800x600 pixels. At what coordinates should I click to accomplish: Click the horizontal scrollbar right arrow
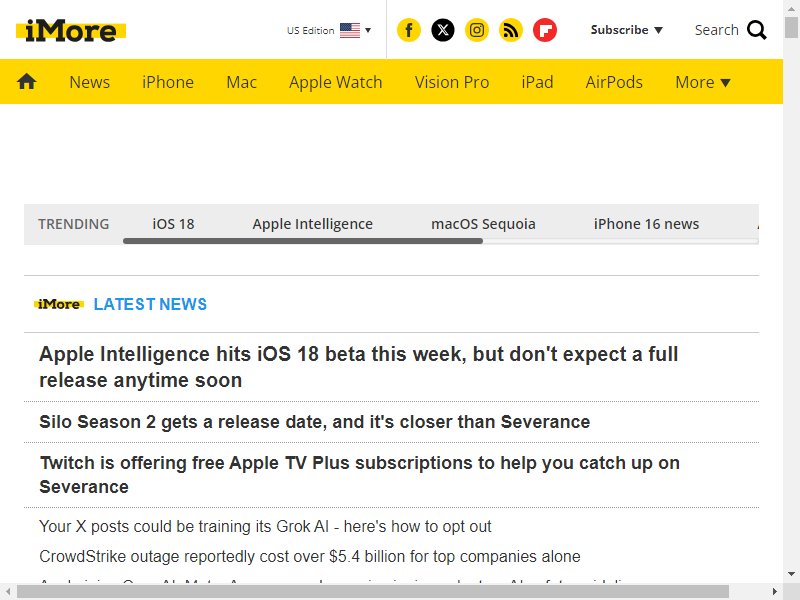[x=774, y=592]
